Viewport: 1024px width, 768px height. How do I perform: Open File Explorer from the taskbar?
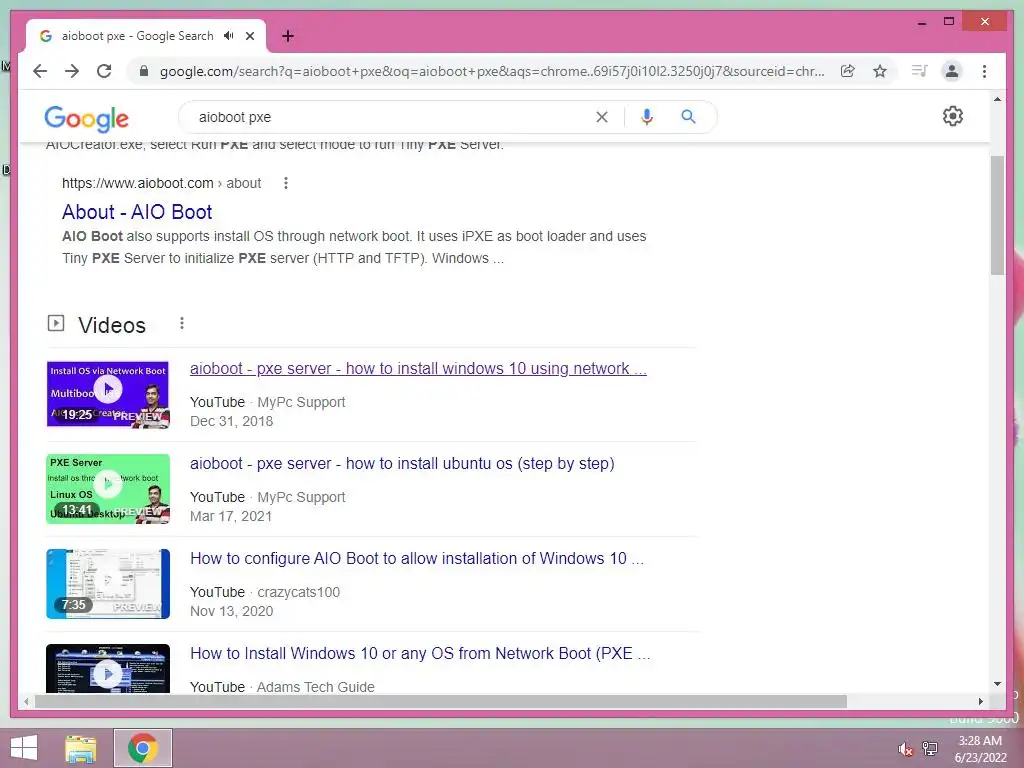pyautogui.click(x=81, y=748)
